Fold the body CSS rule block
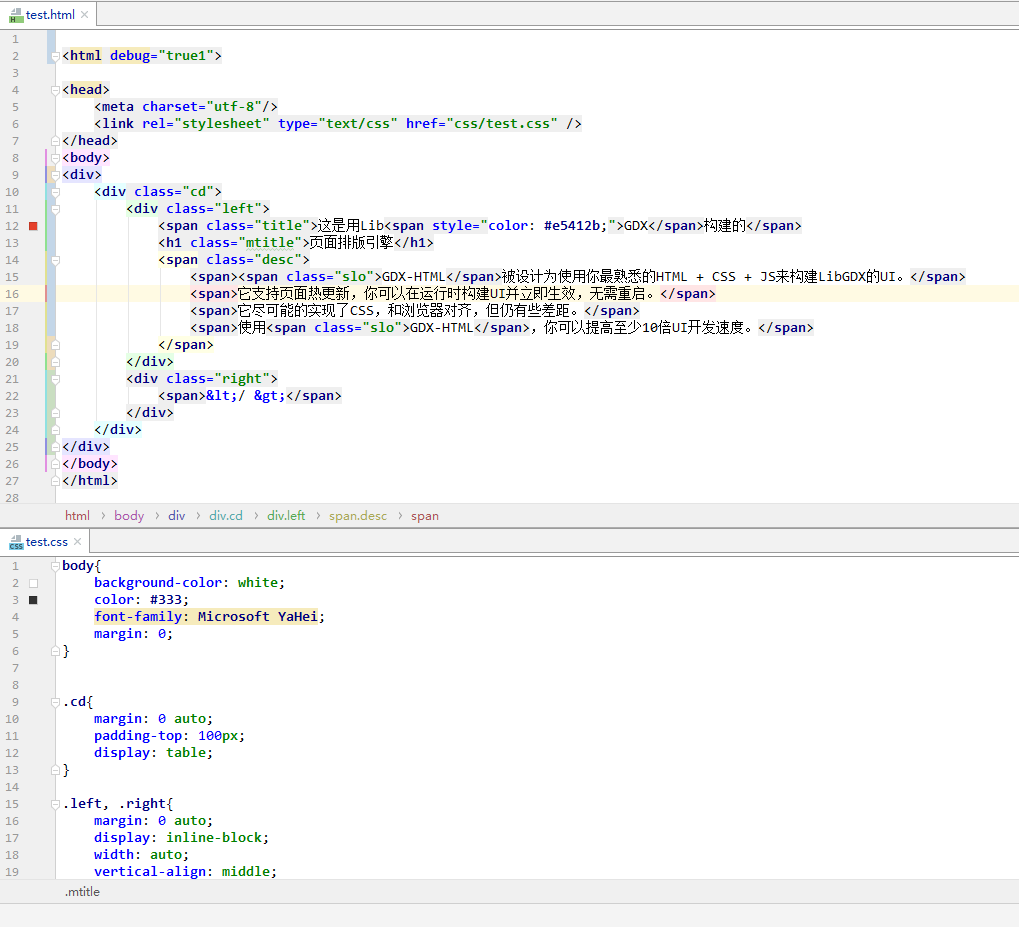This screenshot has width=1019, height=927. [56, 566]
